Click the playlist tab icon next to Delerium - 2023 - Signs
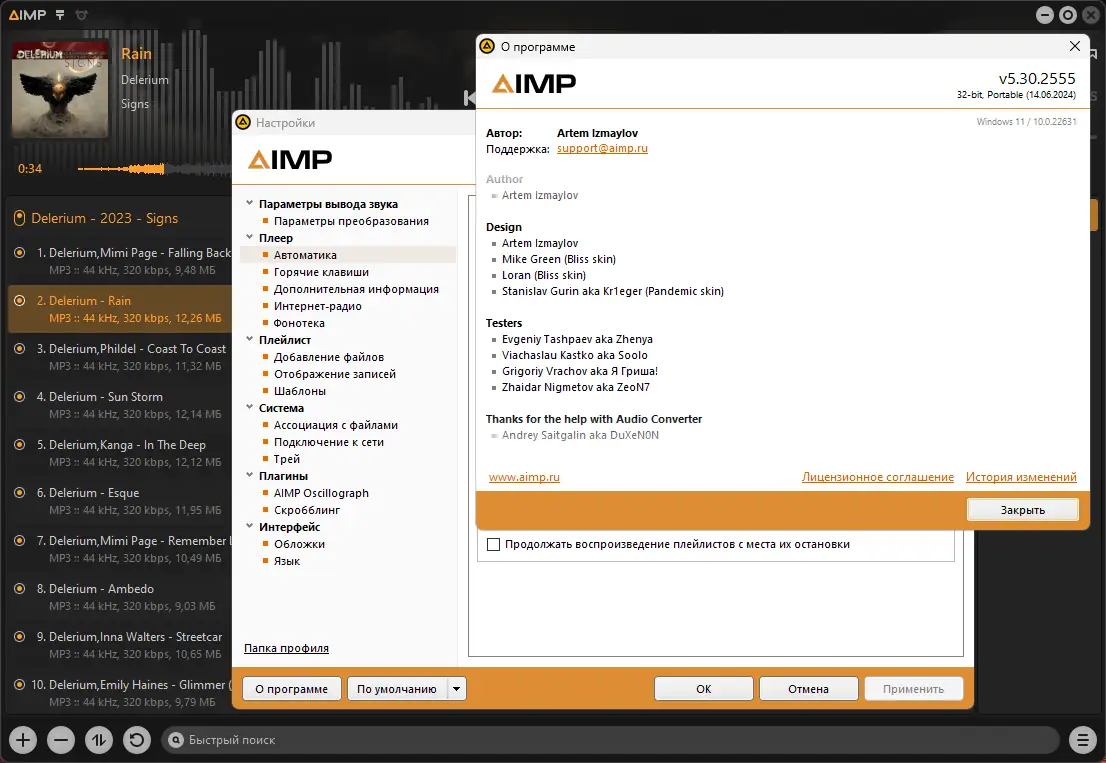The height and width of the screenshot is (763, 1106). (20, 219)
